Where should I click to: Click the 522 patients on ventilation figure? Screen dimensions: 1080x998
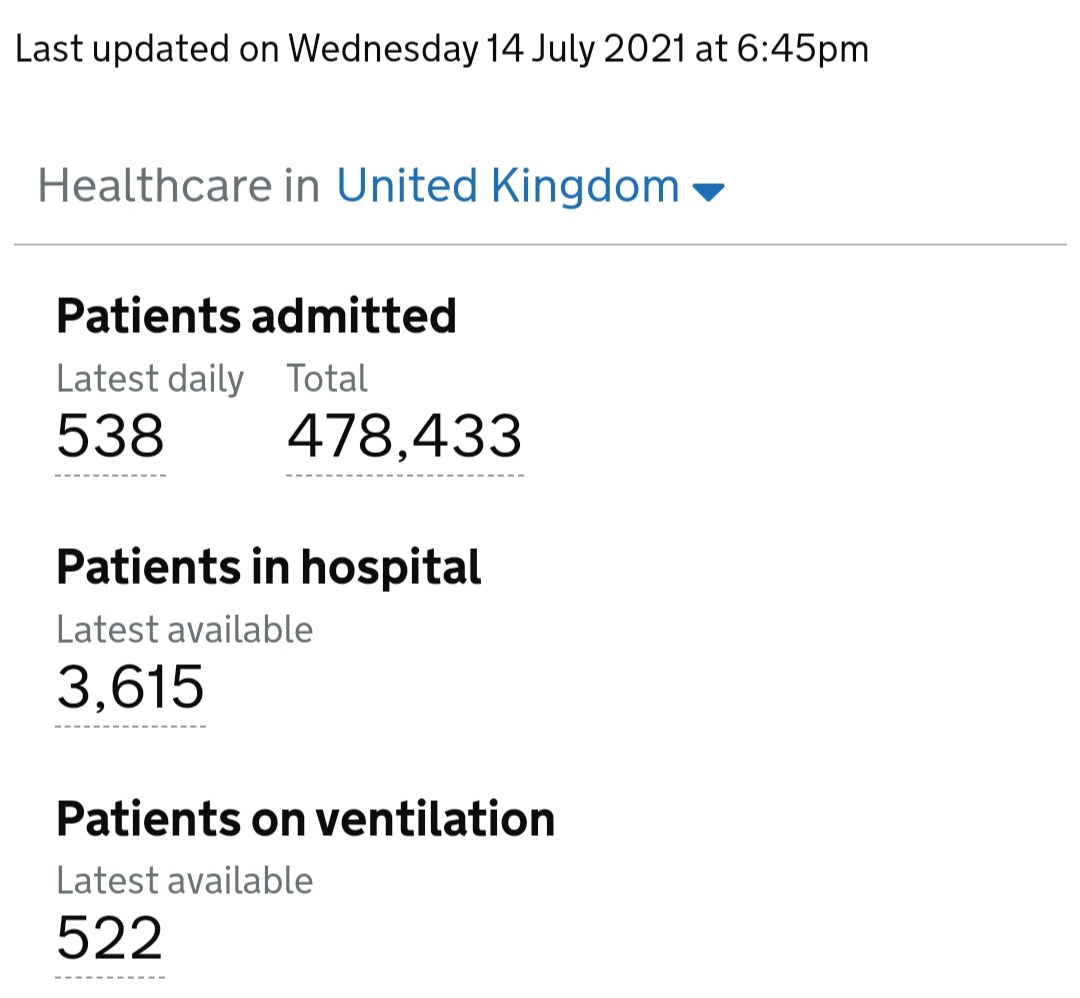pyautogui.click(x=110, y=938)
